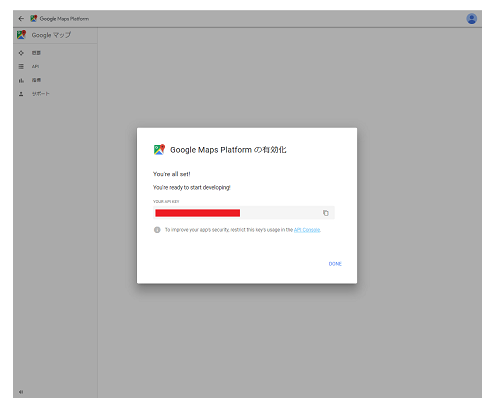The image size is (501, 407).
Task: Go back using the arrow in header
Action: [21, 19]
